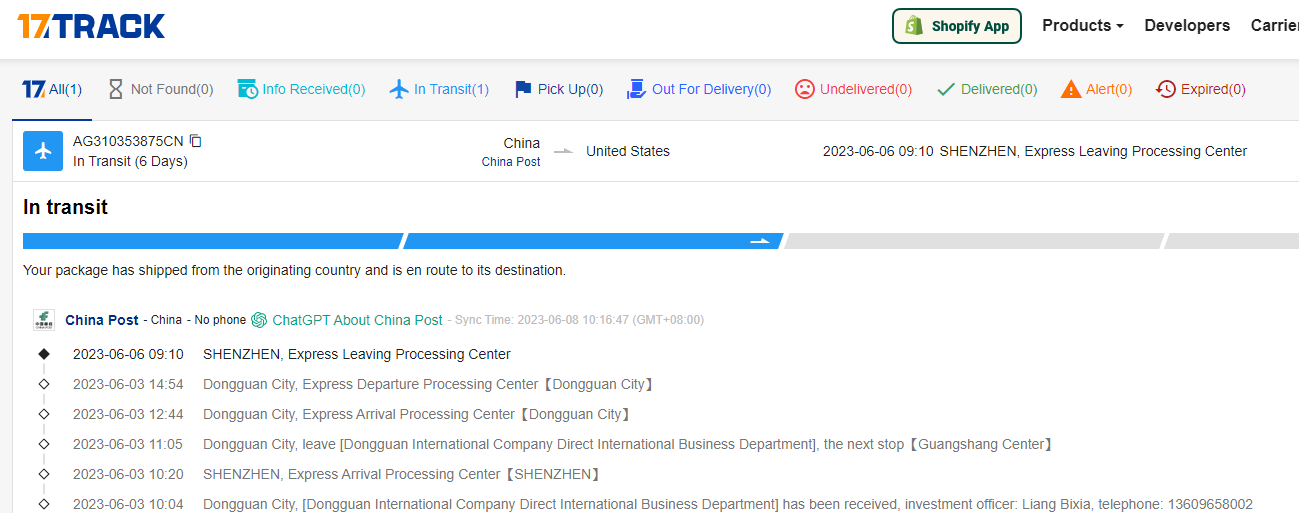Image resolution: width=1299 pixels, height=513 pixels.
Task: Open the Developers menu item
Action: [x=1187, y=26]
